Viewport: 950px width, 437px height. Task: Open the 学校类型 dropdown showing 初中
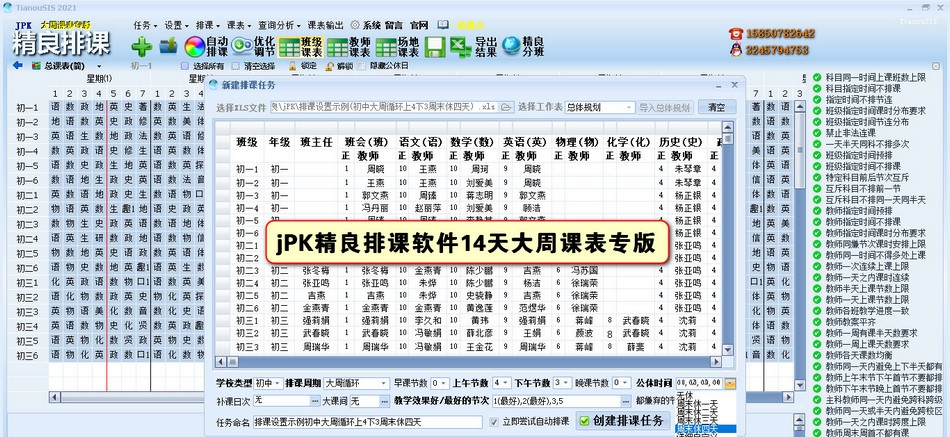268,383
